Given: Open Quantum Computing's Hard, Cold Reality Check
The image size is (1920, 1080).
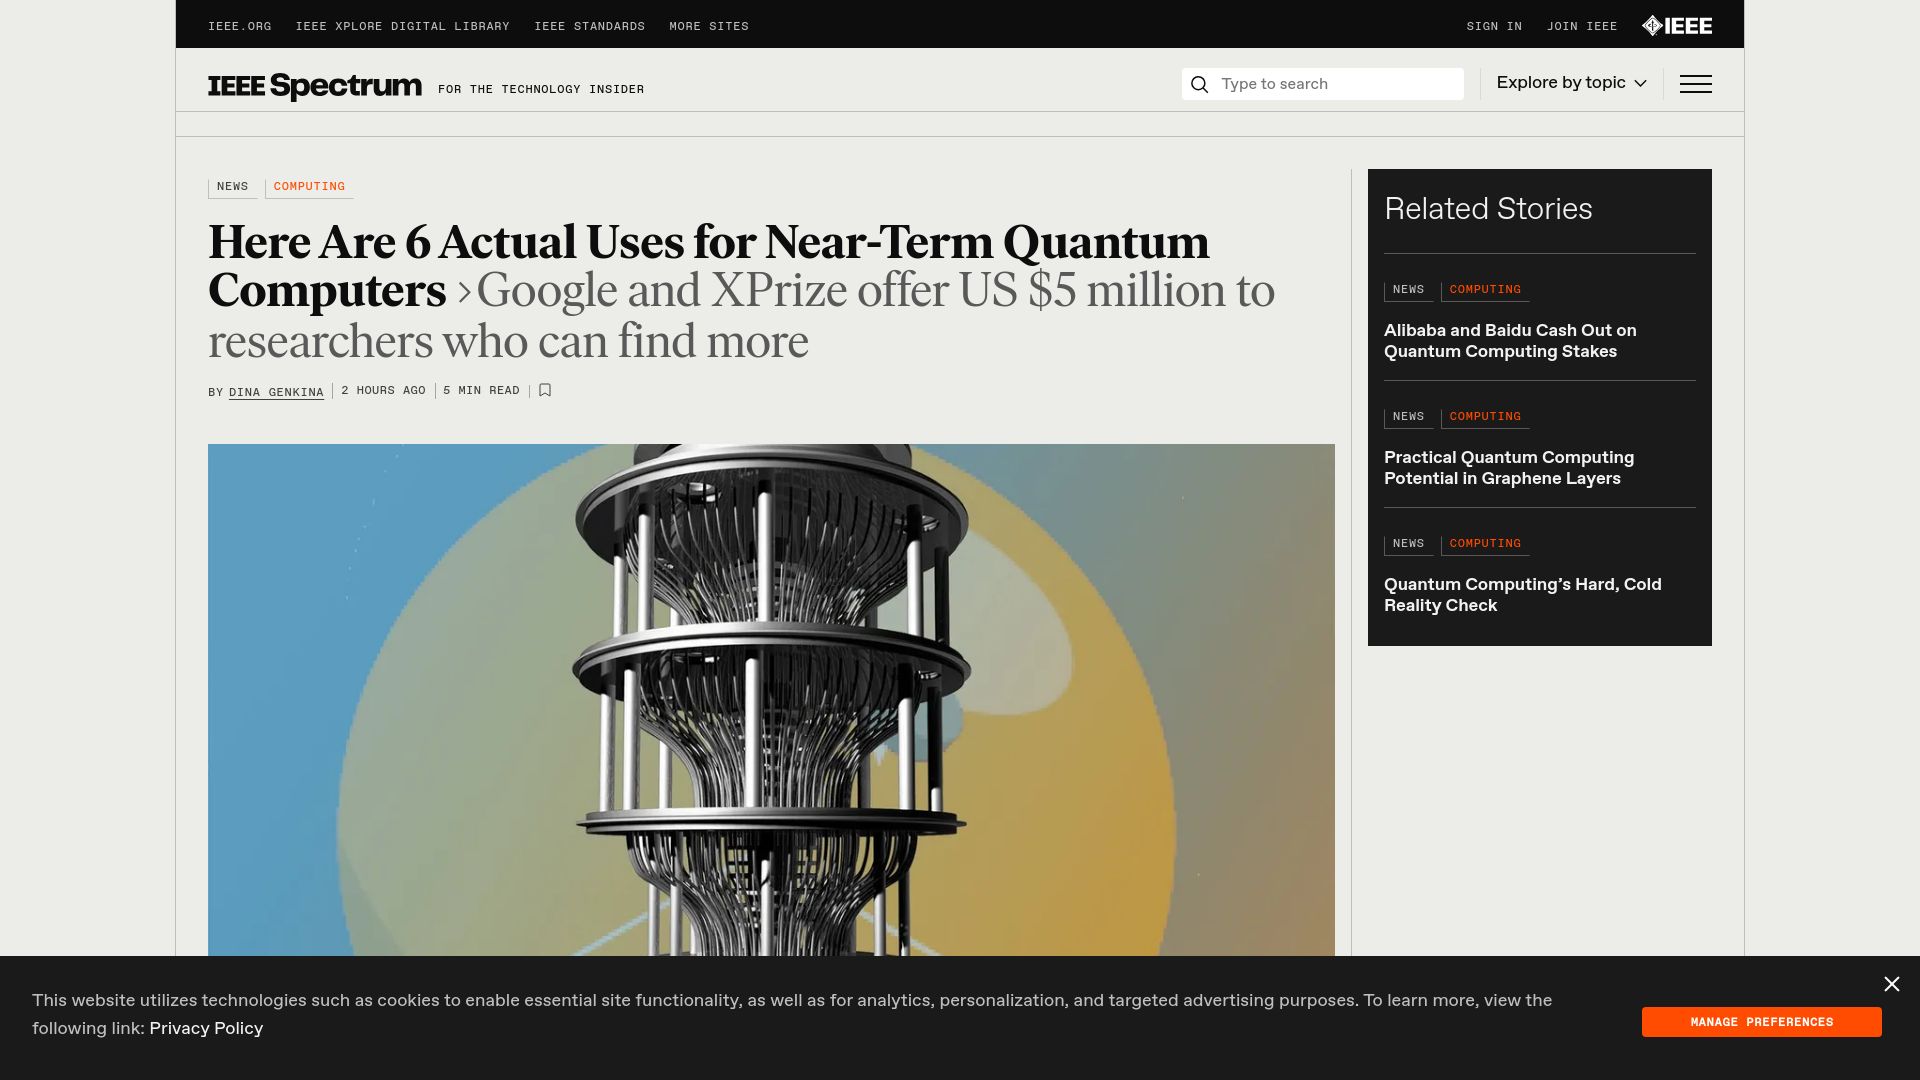Looking at the screenshot, I should coord(1522,595).
